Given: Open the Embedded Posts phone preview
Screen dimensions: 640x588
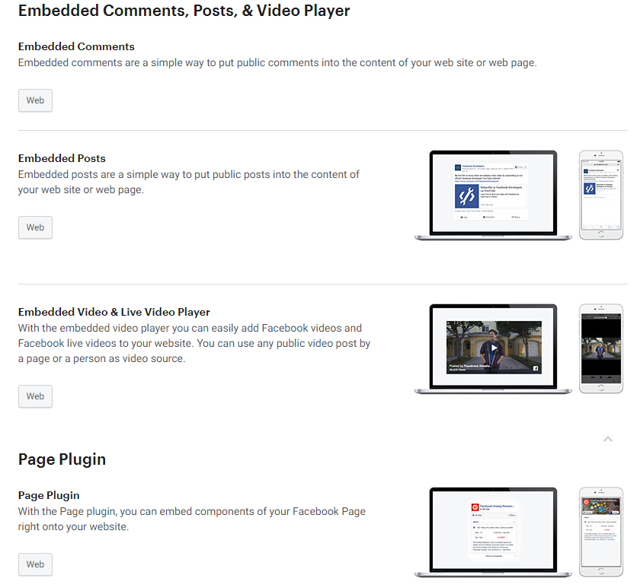Looking at the screenshot, I should pyautogui.click(x=601, y=195).
